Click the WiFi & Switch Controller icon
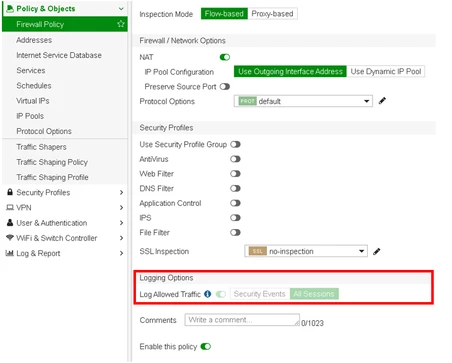This screenshot has width=452, height=363. click(10, 238)
